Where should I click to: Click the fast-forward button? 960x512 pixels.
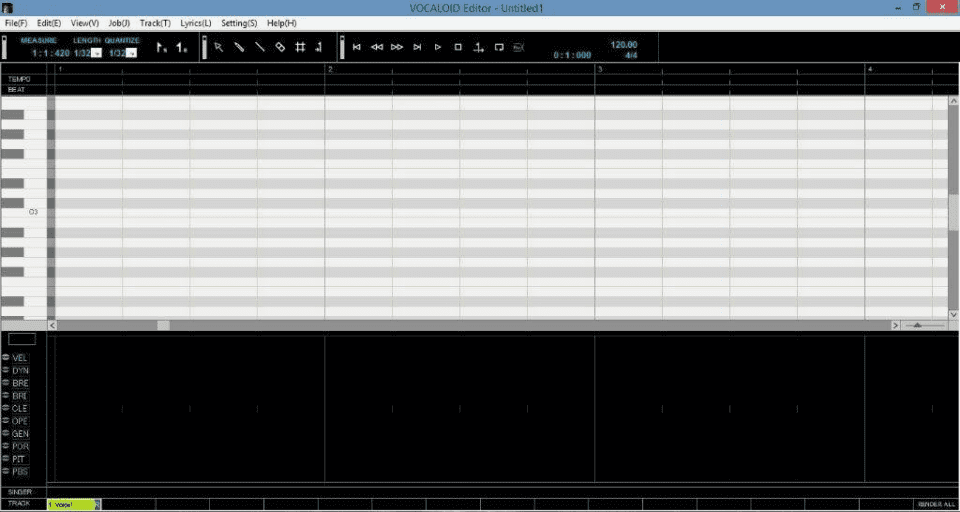tap(397, 47)
